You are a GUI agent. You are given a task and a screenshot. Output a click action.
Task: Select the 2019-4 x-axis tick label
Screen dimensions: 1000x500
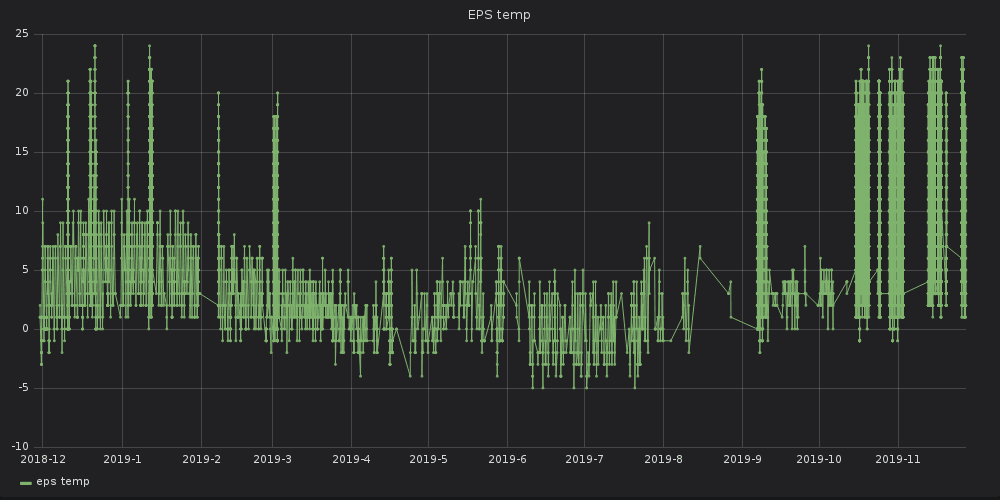coord(351,460)
